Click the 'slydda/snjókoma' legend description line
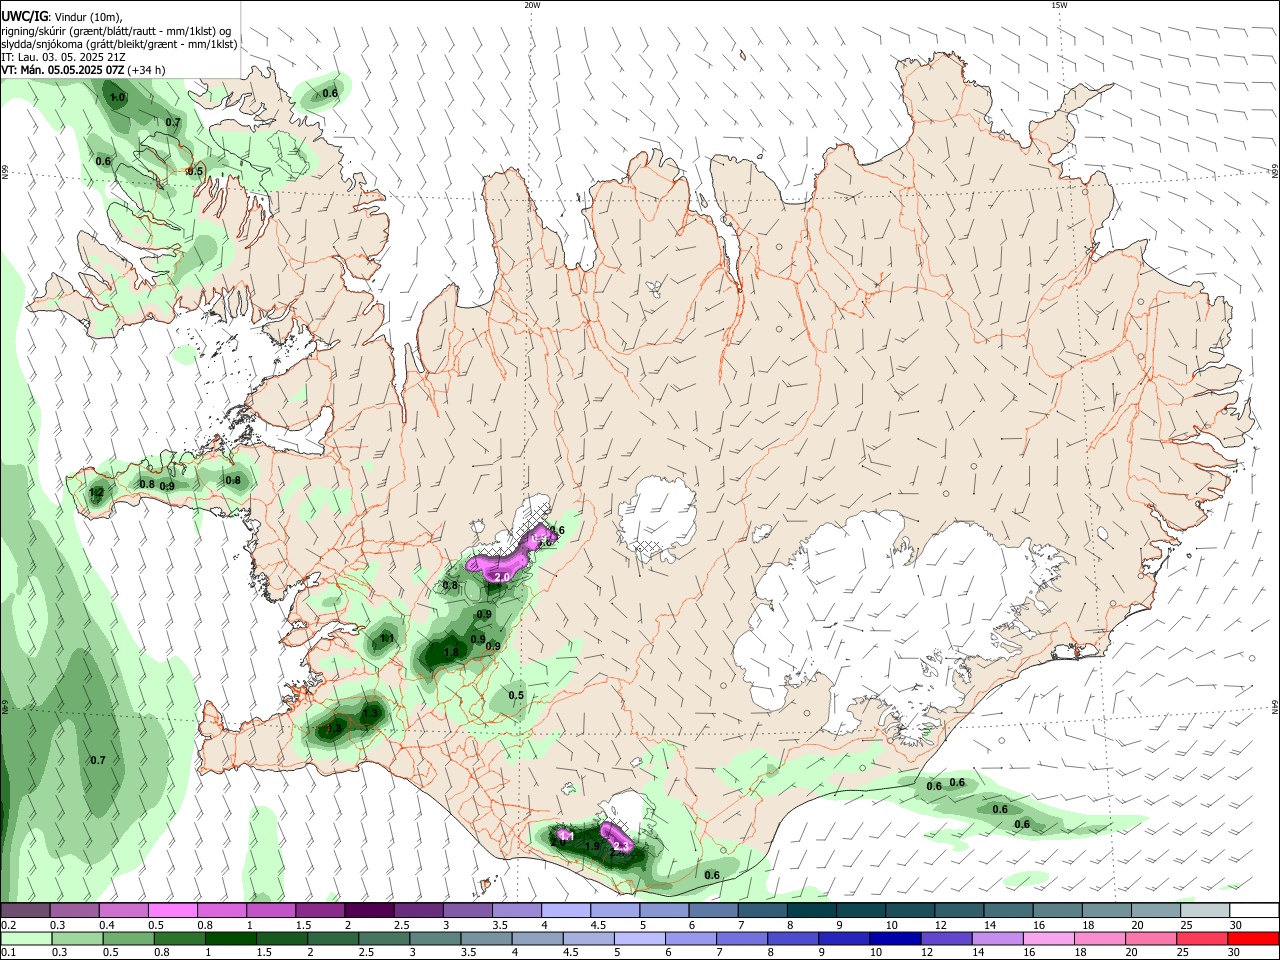1280x960 pixels. tap(119, 44)
